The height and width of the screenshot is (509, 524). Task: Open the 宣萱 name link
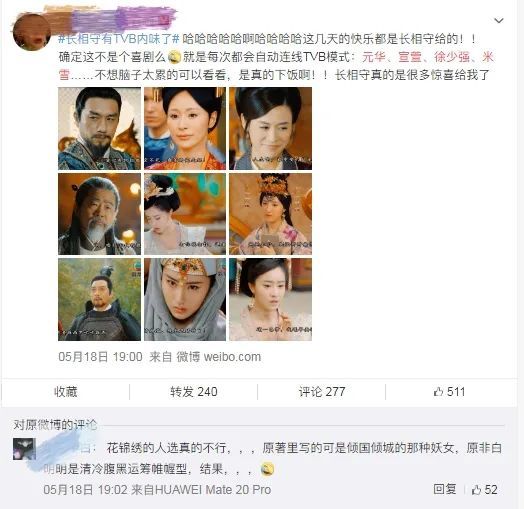coord(410,57)
